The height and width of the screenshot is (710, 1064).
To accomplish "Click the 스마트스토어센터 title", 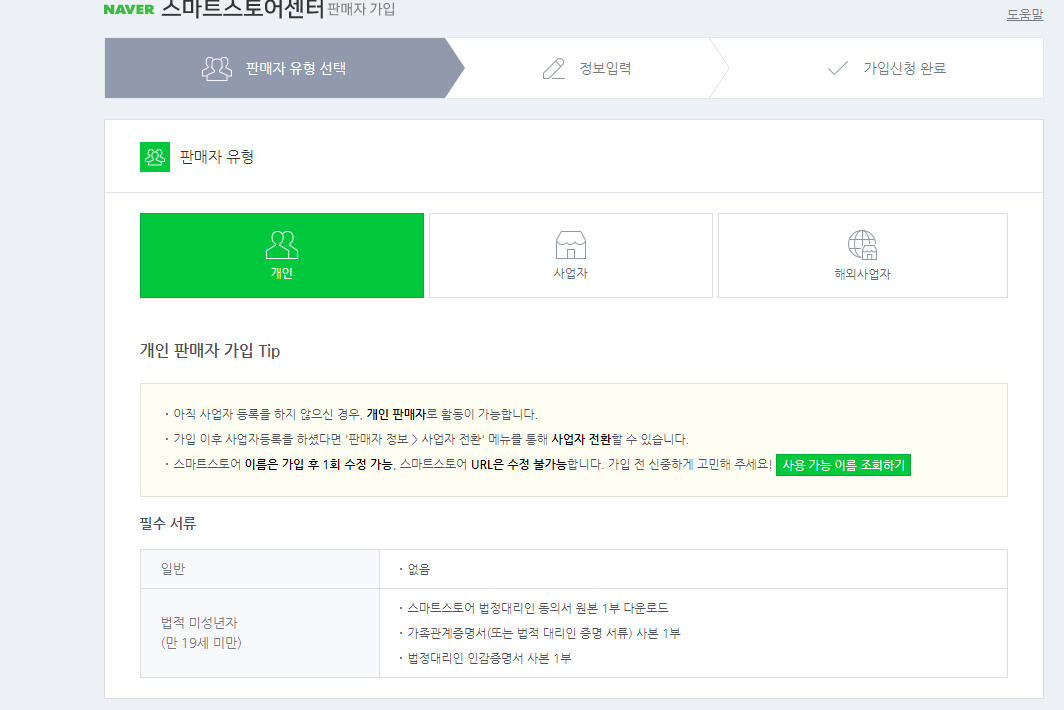I will 242,9.
